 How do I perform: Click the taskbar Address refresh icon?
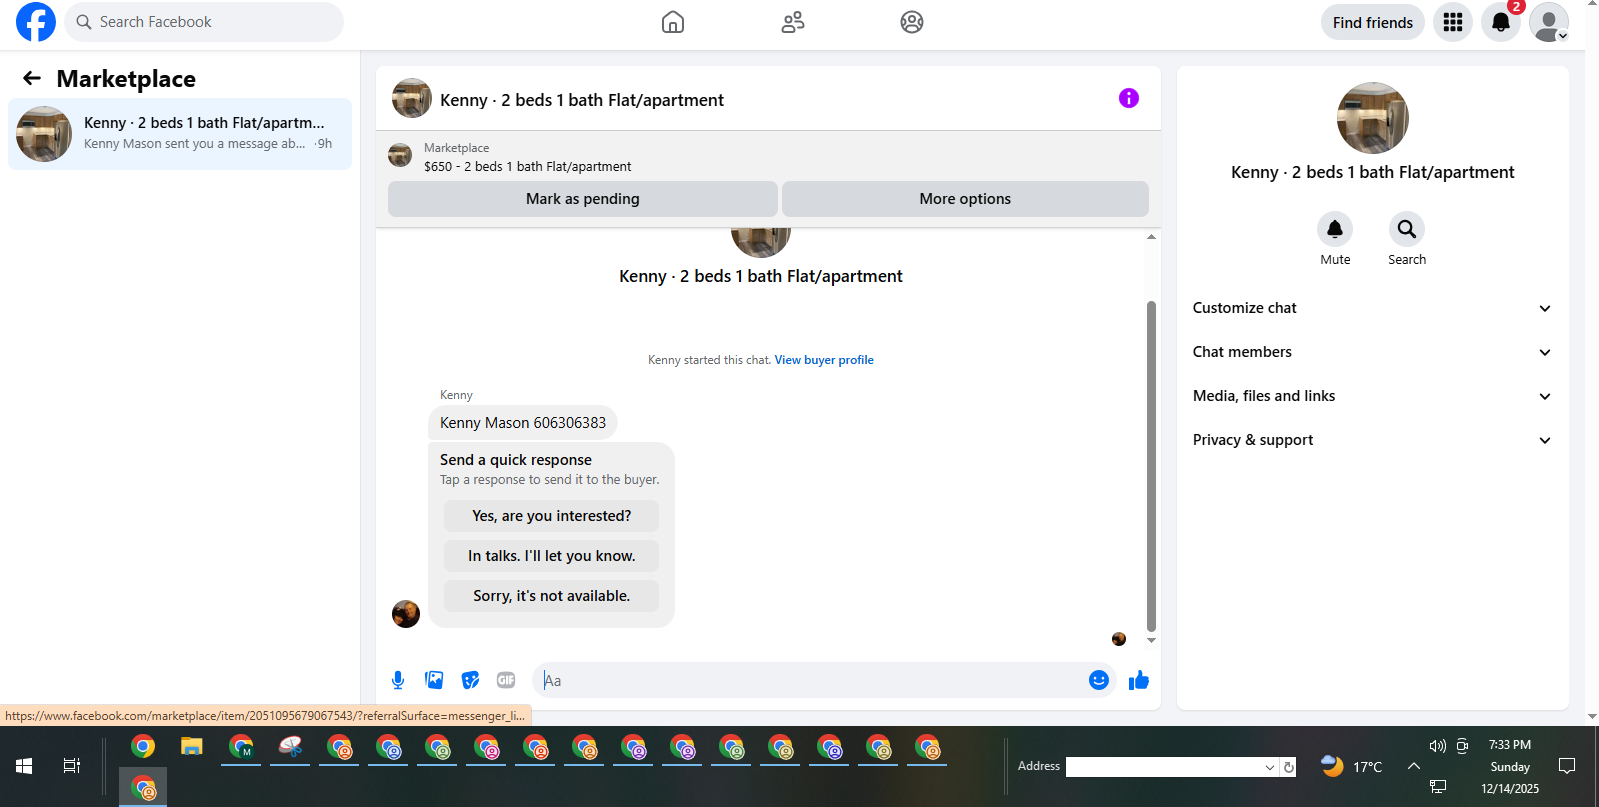1289,767
